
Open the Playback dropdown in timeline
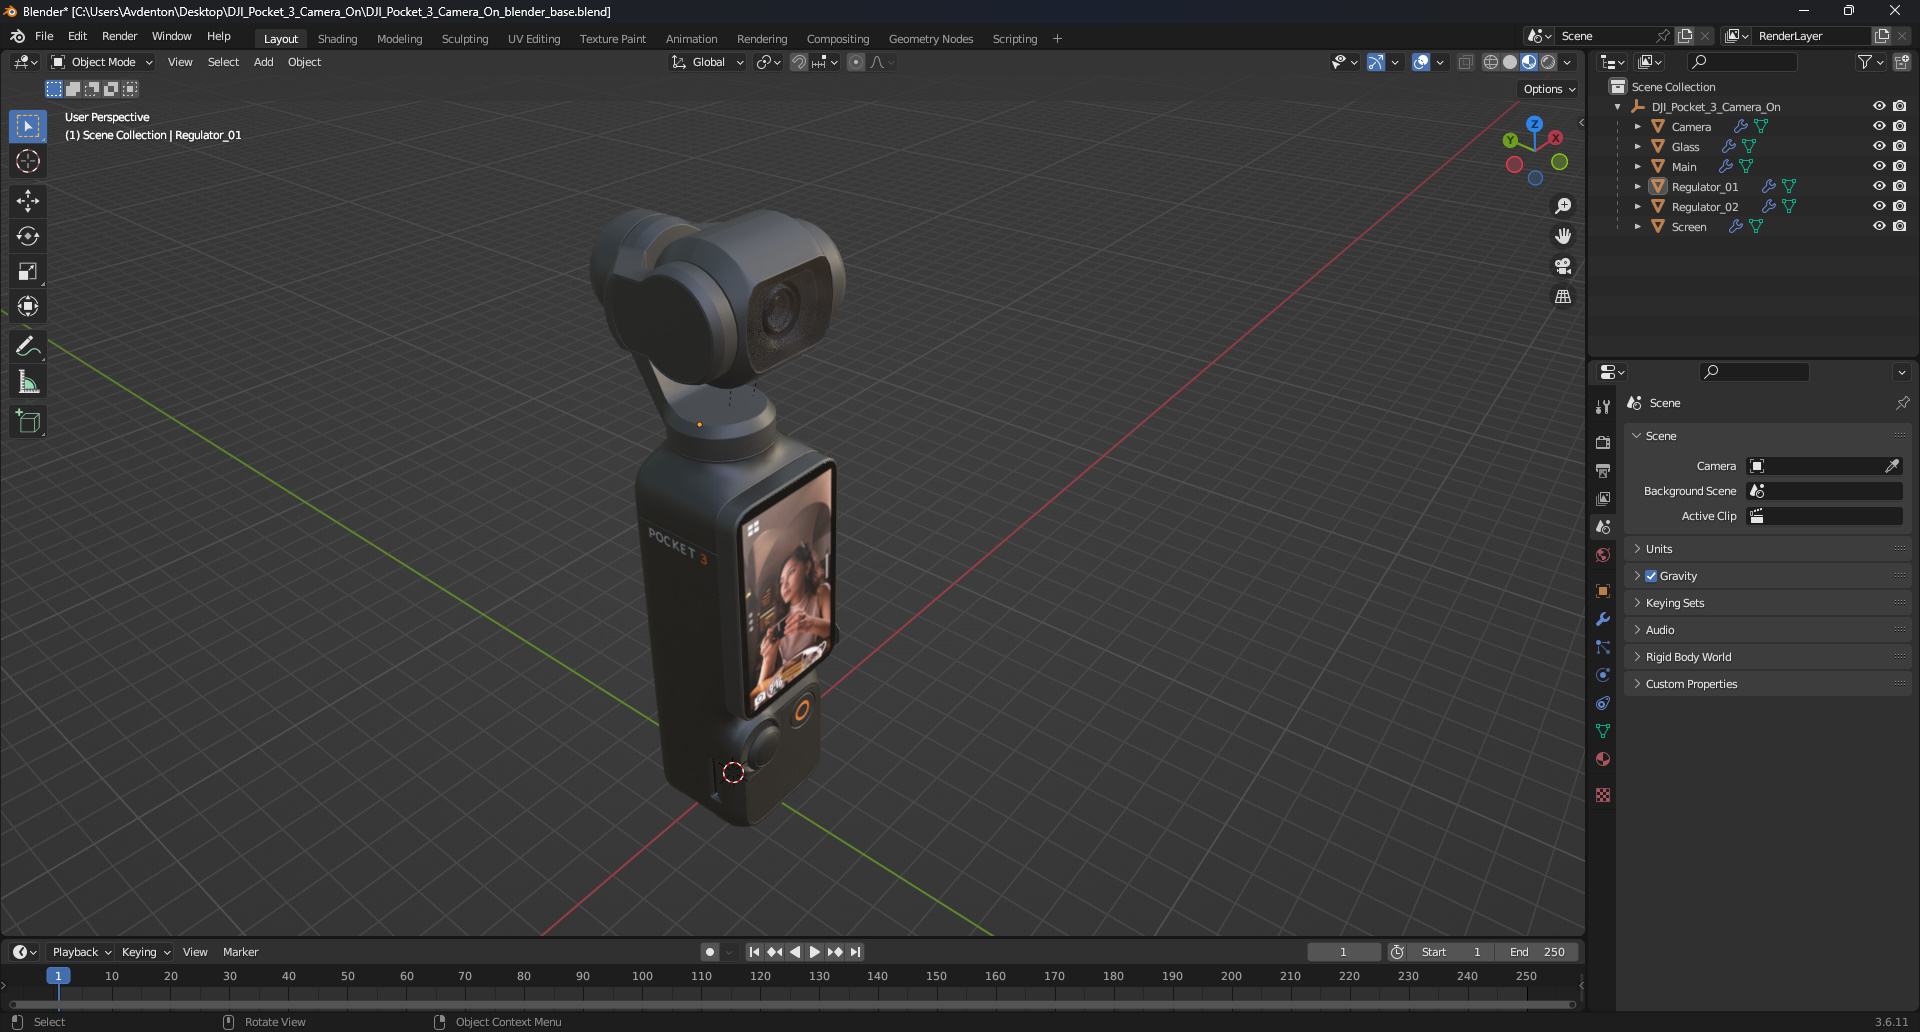pyautogui.click(x=81, y=952)
